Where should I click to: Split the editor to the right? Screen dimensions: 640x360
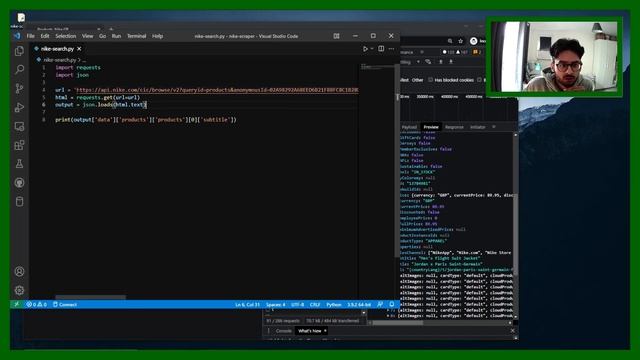coord(381,49)
